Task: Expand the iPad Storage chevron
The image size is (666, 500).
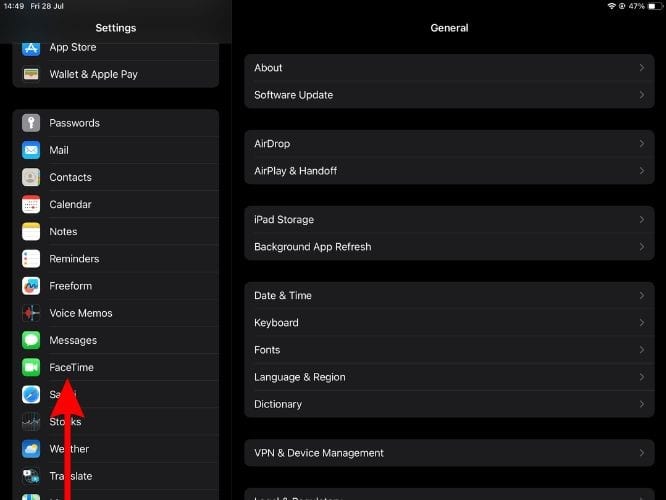Action: [x=641, y=220]
